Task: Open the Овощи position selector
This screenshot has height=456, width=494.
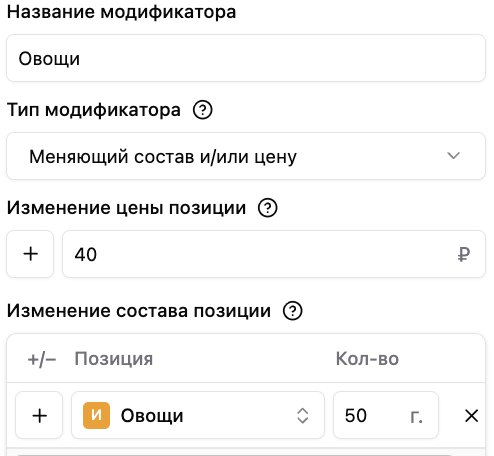Action: (x=198, y=415)
